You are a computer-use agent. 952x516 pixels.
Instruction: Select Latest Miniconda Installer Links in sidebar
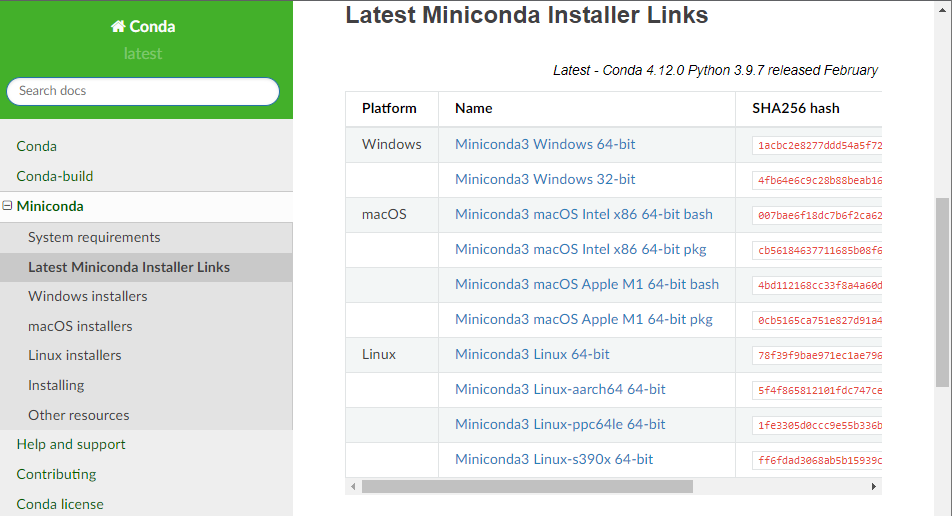(129, 267)
